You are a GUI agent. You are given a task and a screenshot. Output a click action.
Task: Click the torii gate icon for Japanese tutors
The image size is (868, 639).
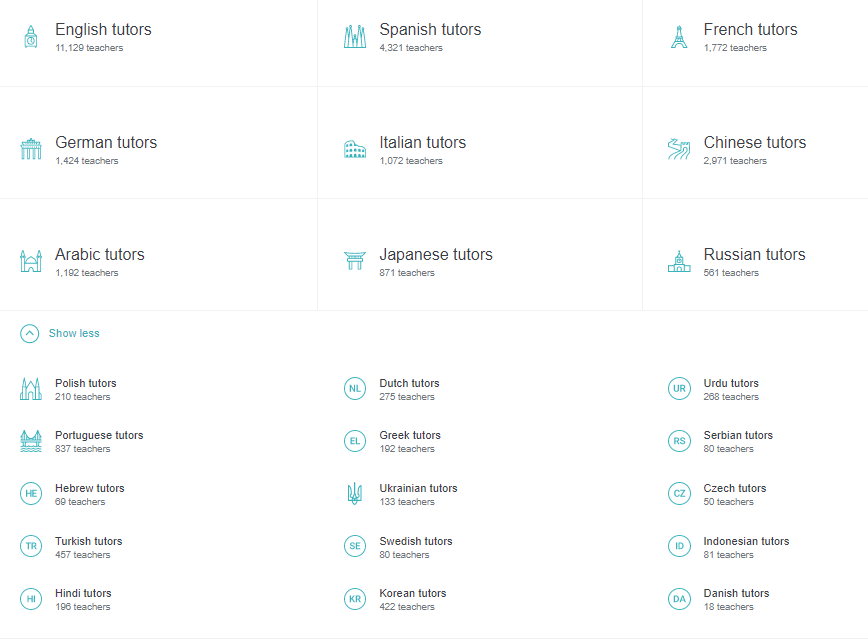click(x=355, y=262)
